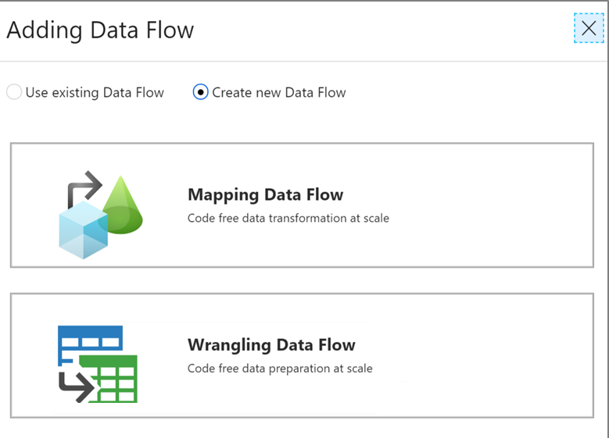Click the blue cube in Mapping icon

pyautogui.click(x=82, y=232)
